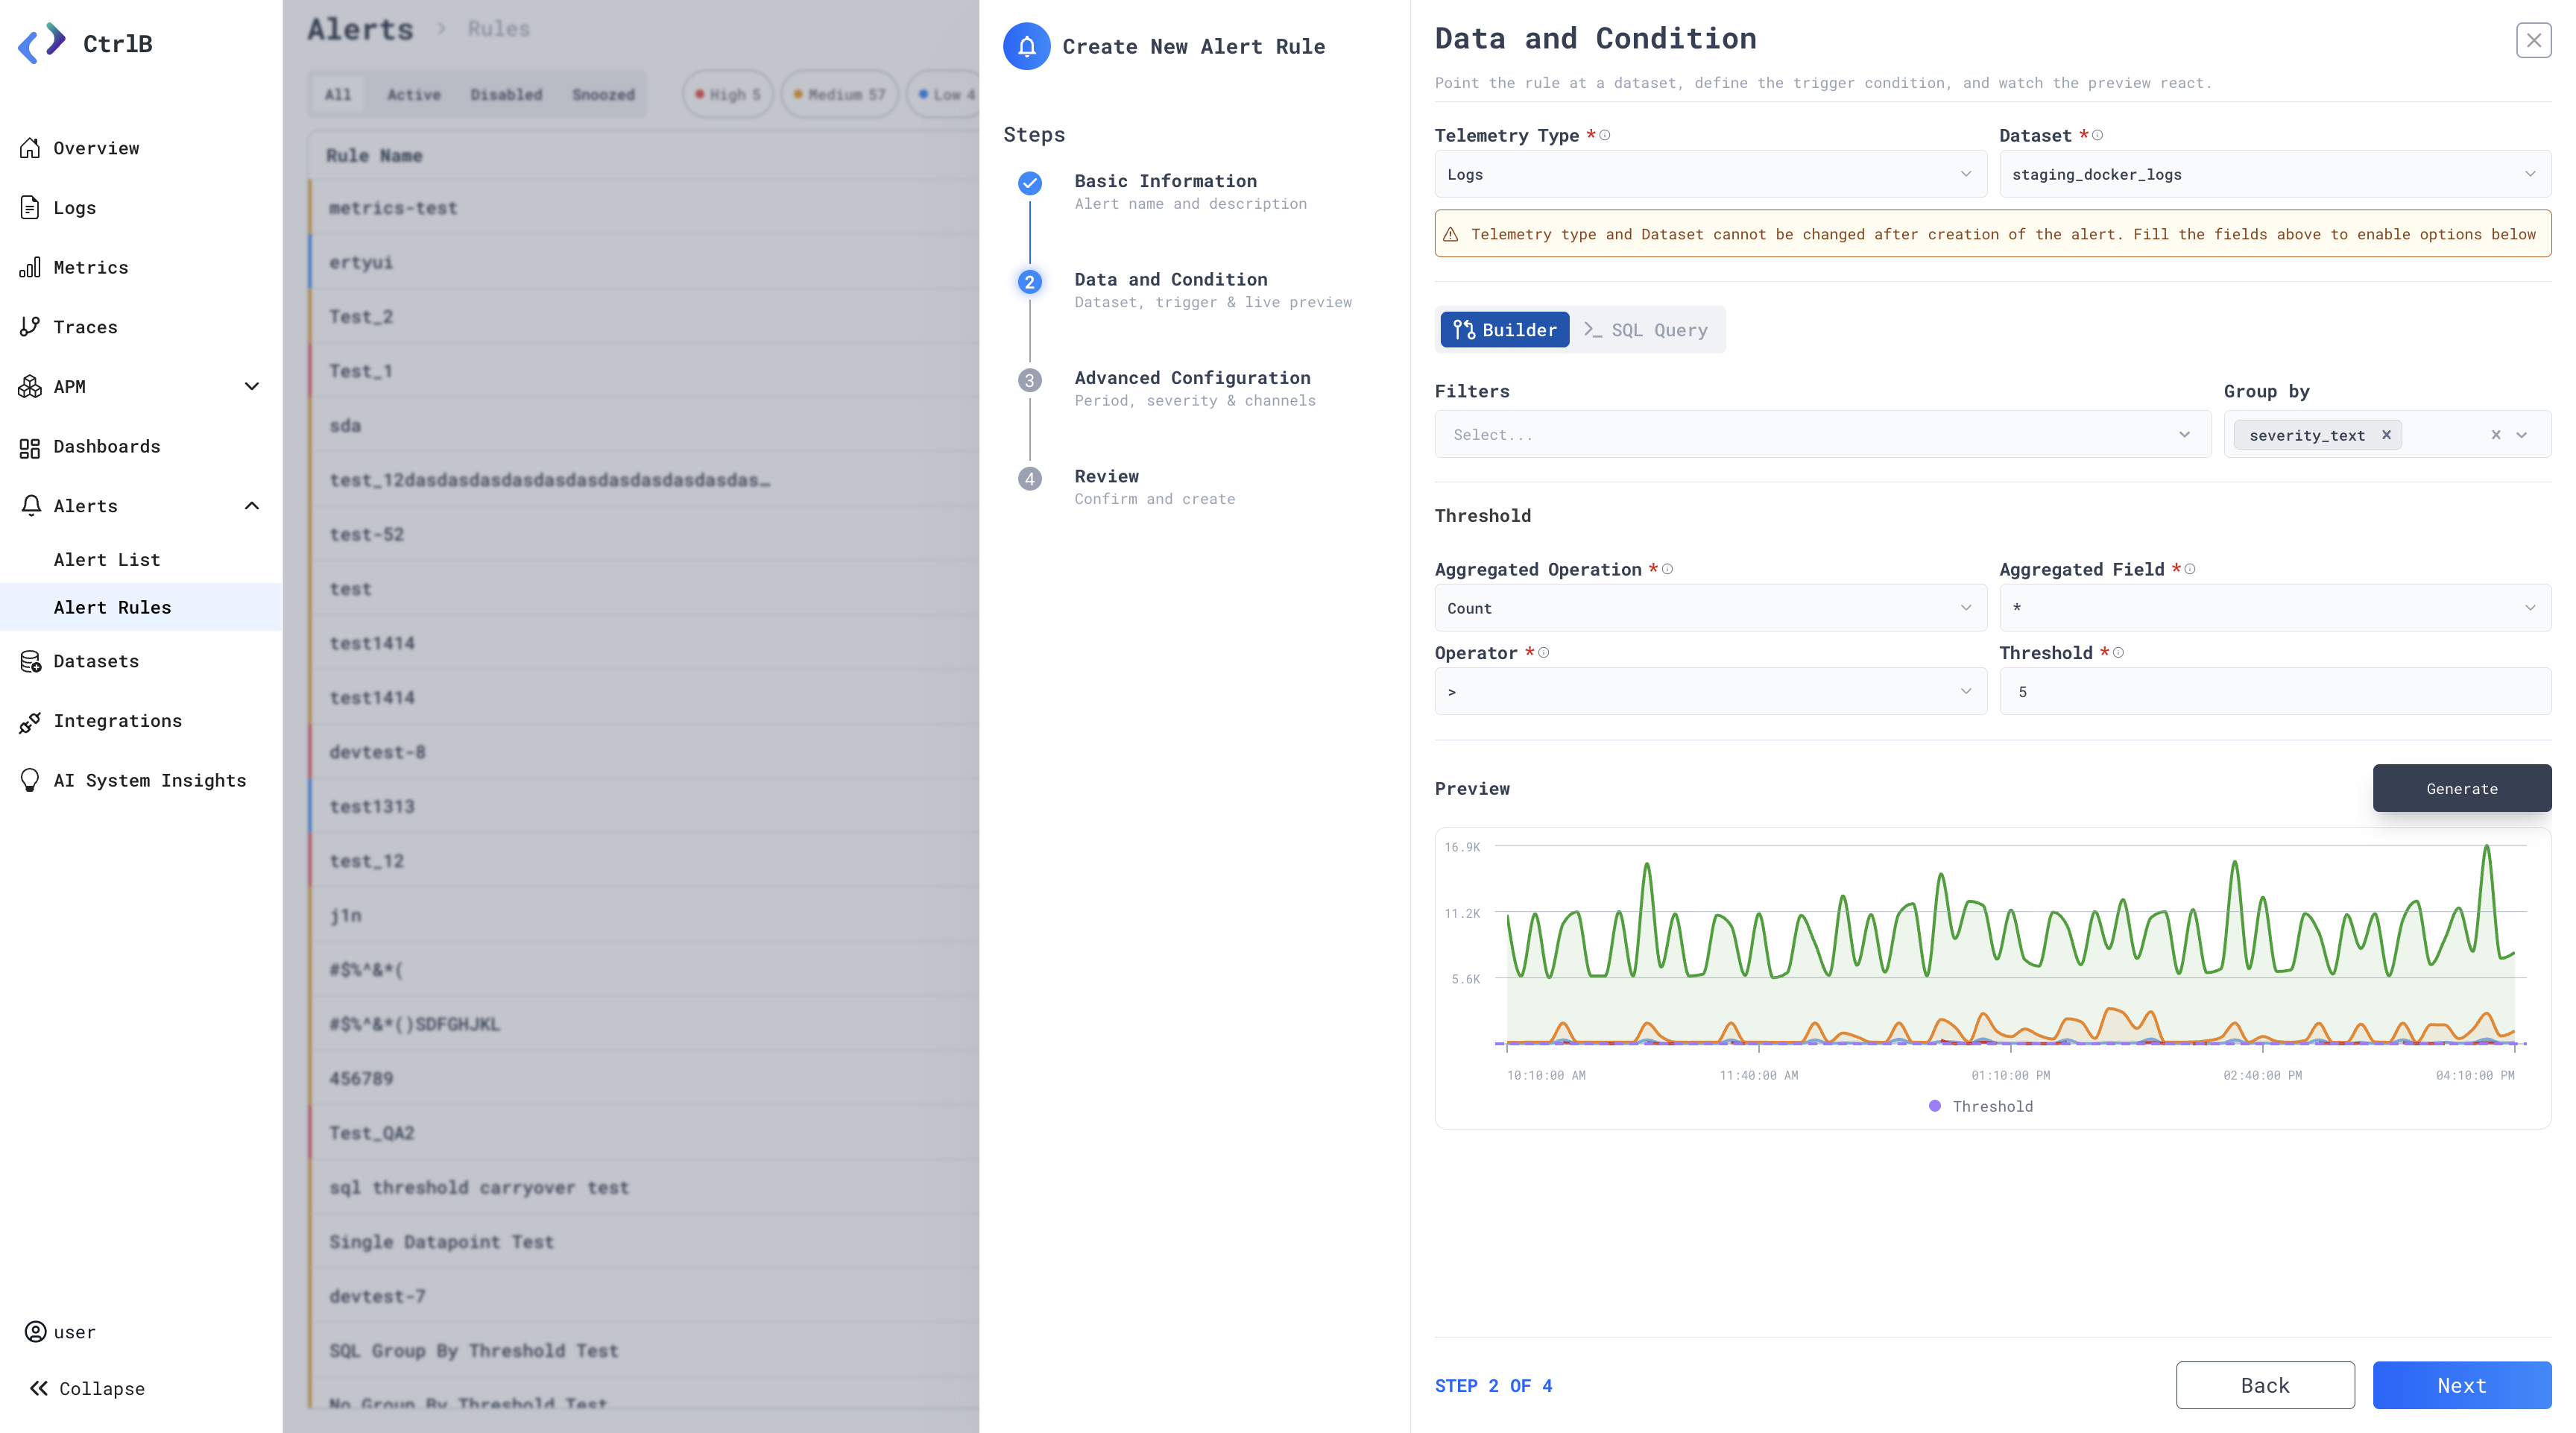Remove severity_text tag from Group by

point(2386,434)
